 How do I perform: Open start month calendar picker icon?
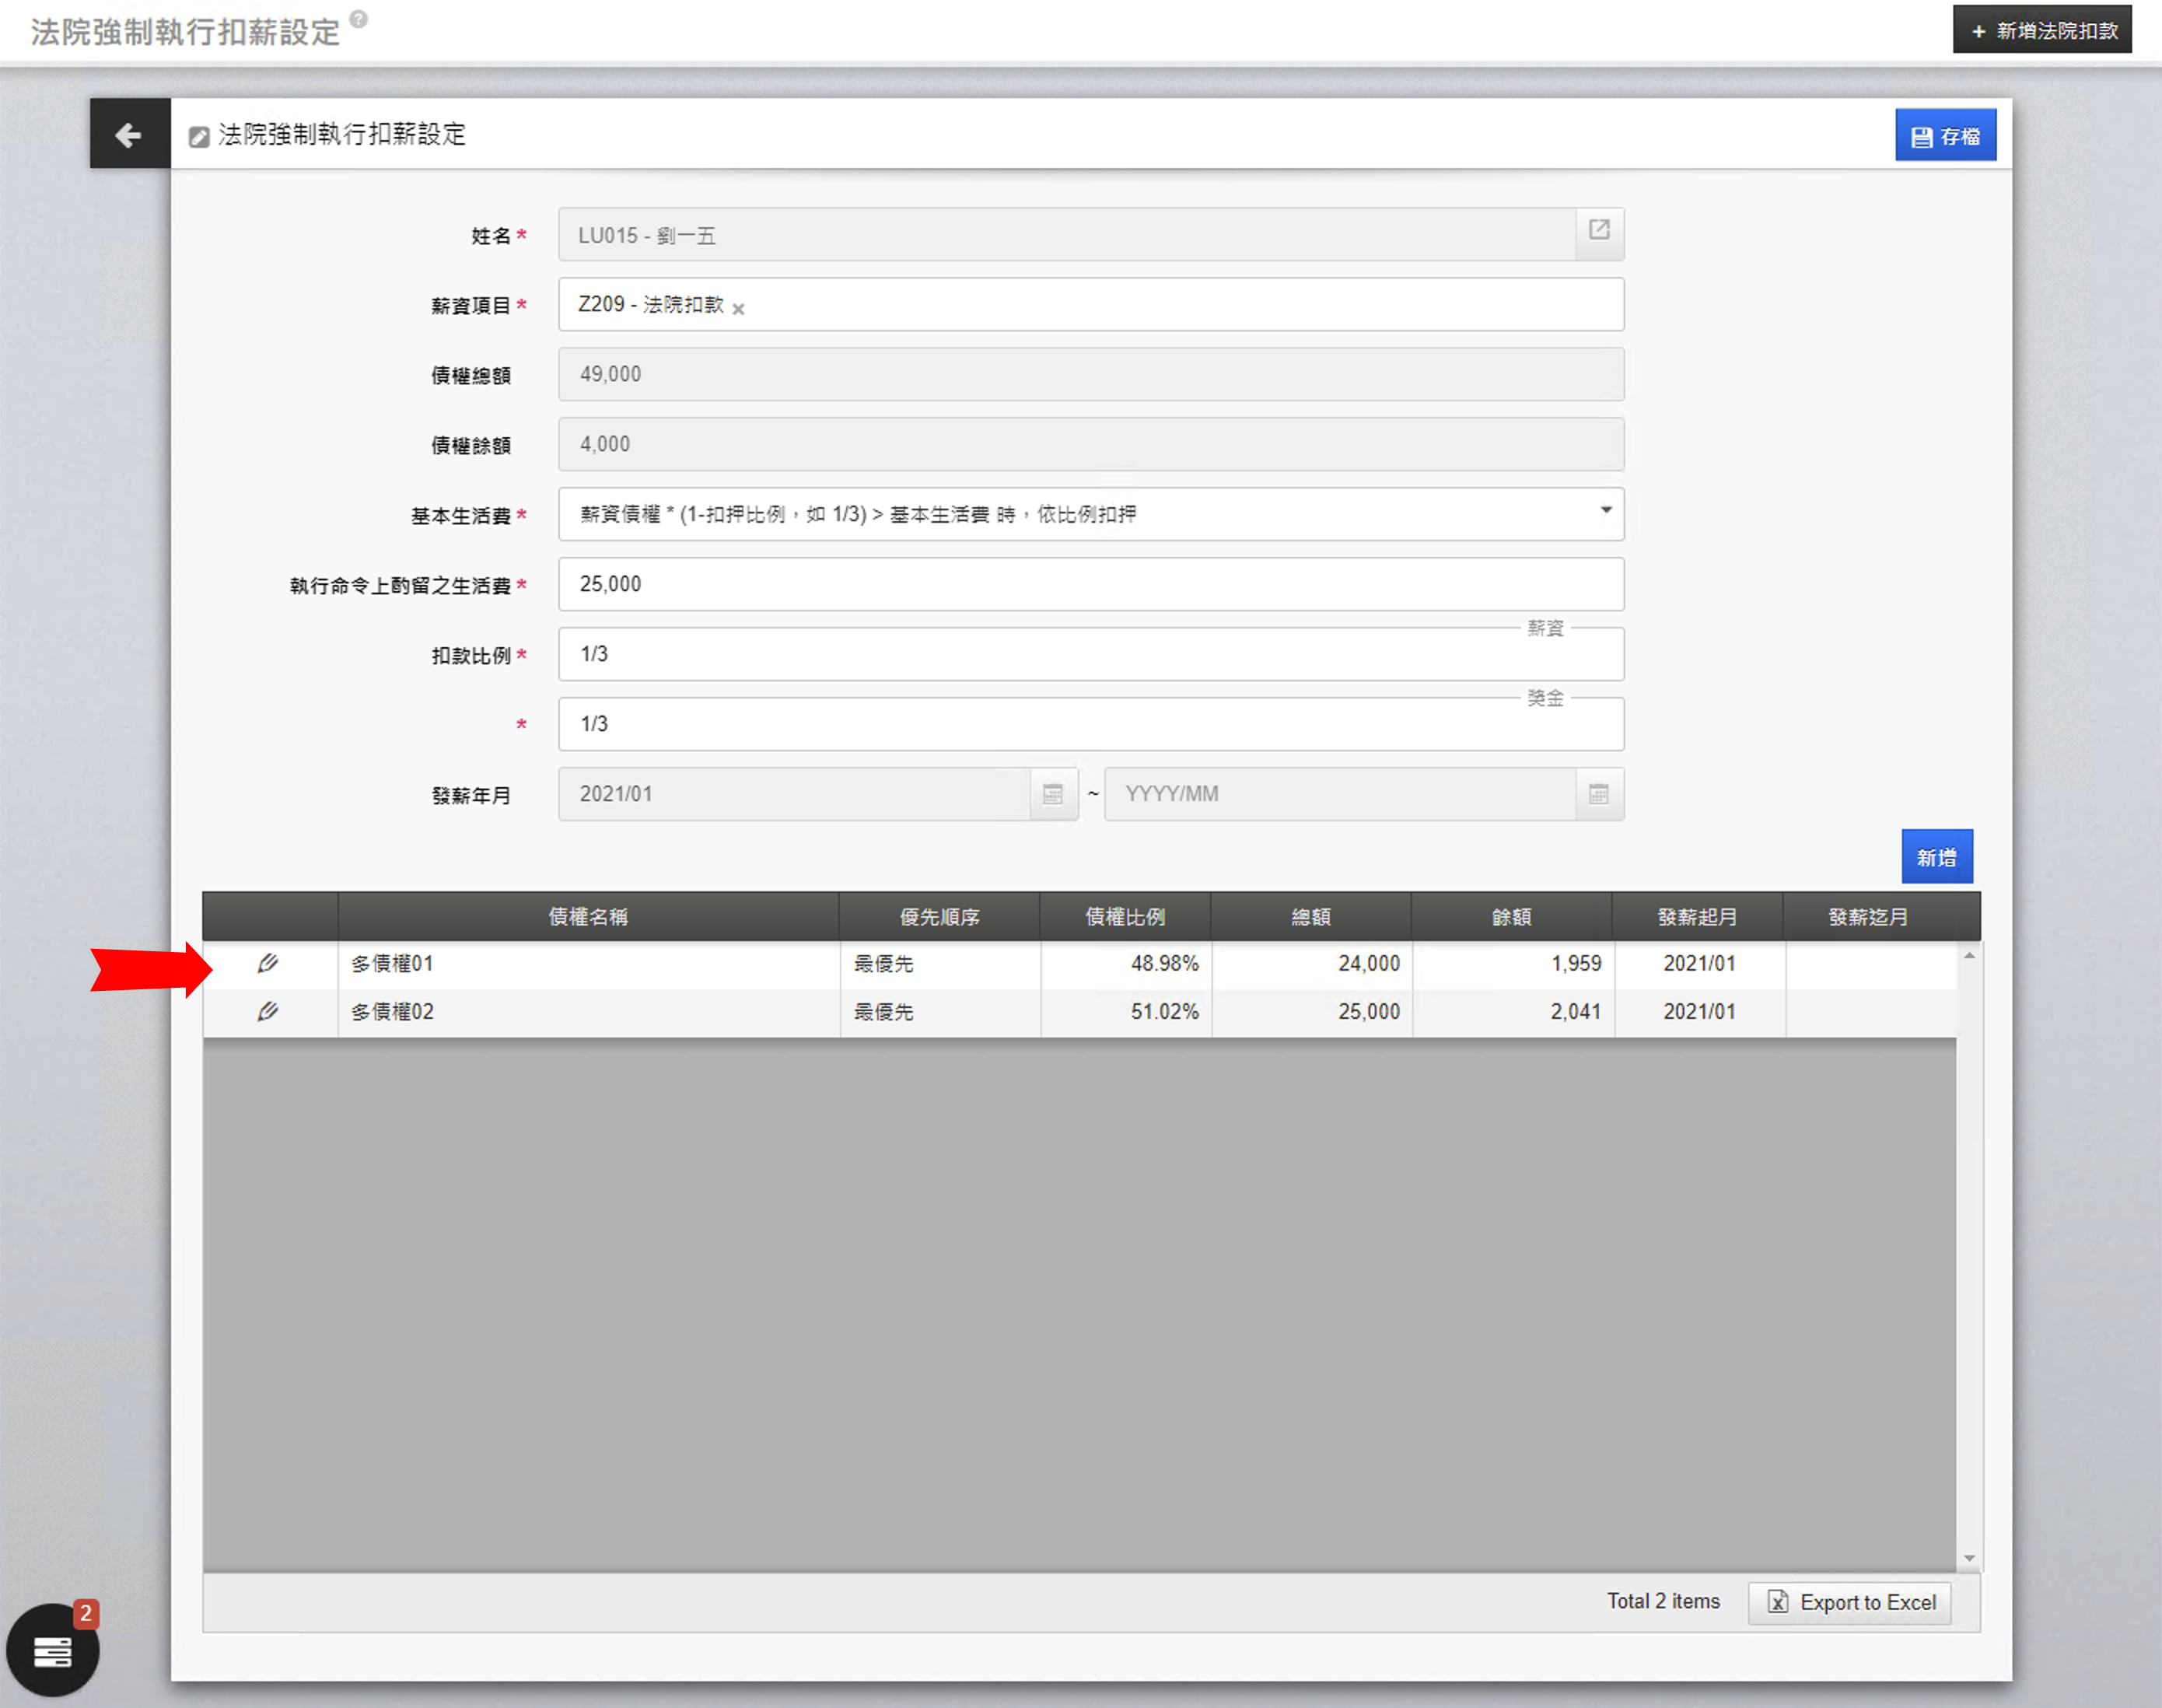(1052, 794)
